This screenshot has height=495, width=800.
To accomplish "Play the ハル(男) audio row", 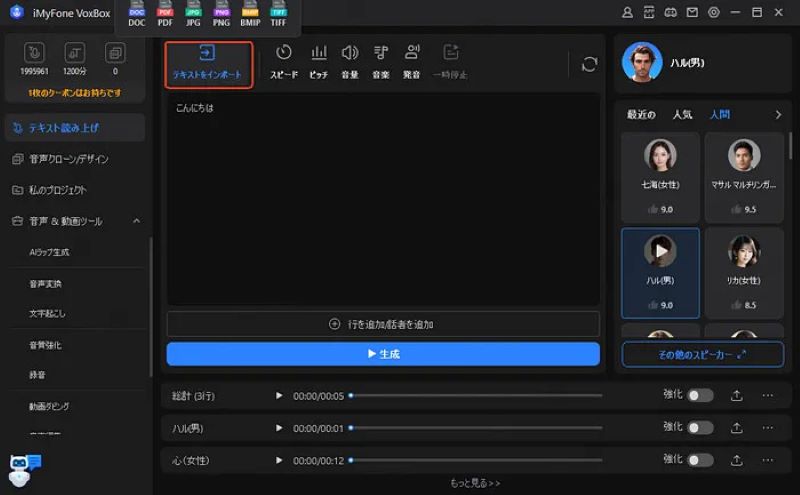I will [x=279, y=428].
